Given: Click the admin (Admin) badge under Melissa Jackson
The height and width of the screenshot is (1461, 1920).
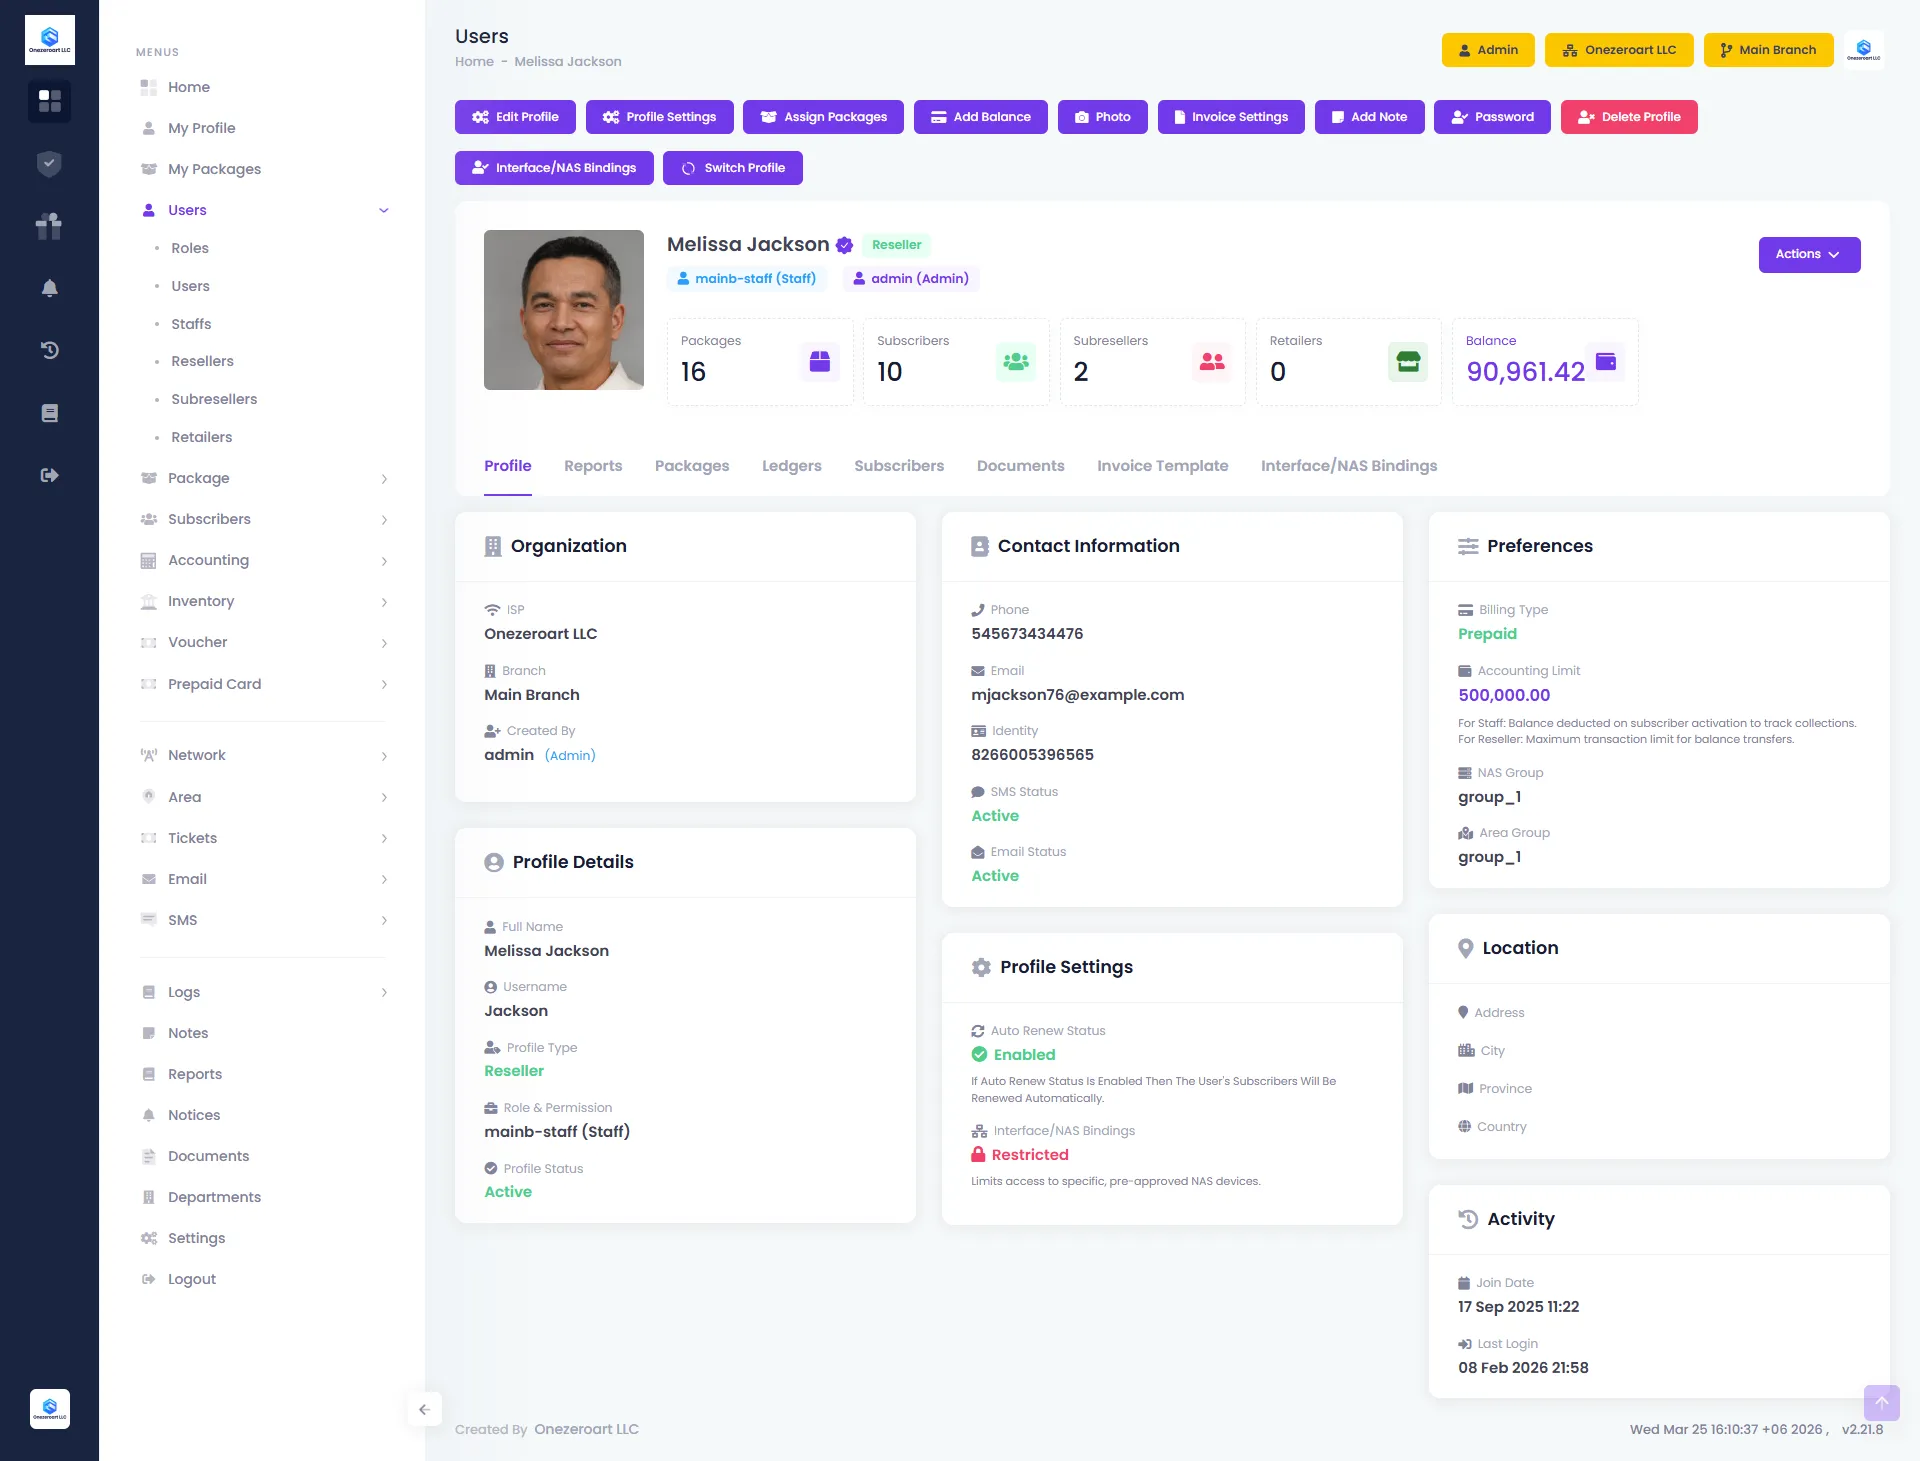Looking at the screenshot, I should (910, 278).
